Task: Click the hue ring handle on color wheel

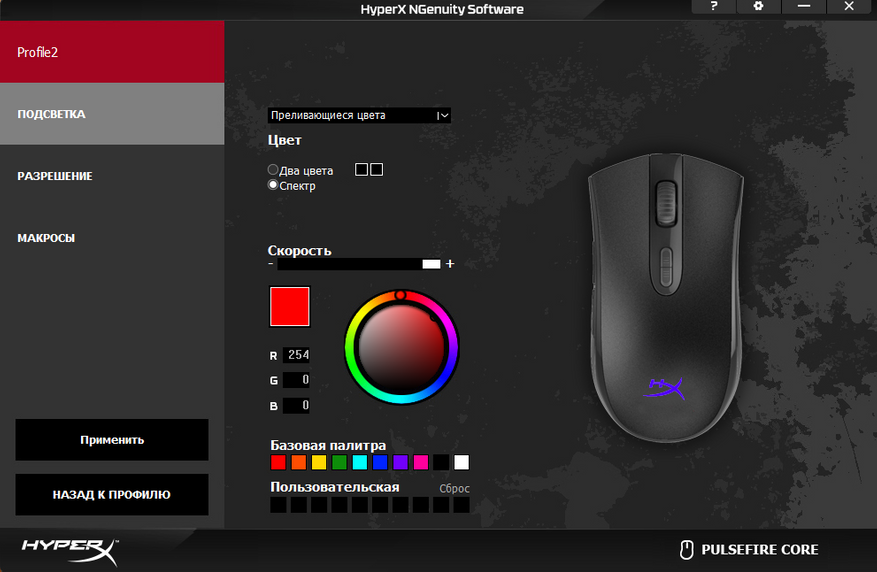Action: coord(400,295)
